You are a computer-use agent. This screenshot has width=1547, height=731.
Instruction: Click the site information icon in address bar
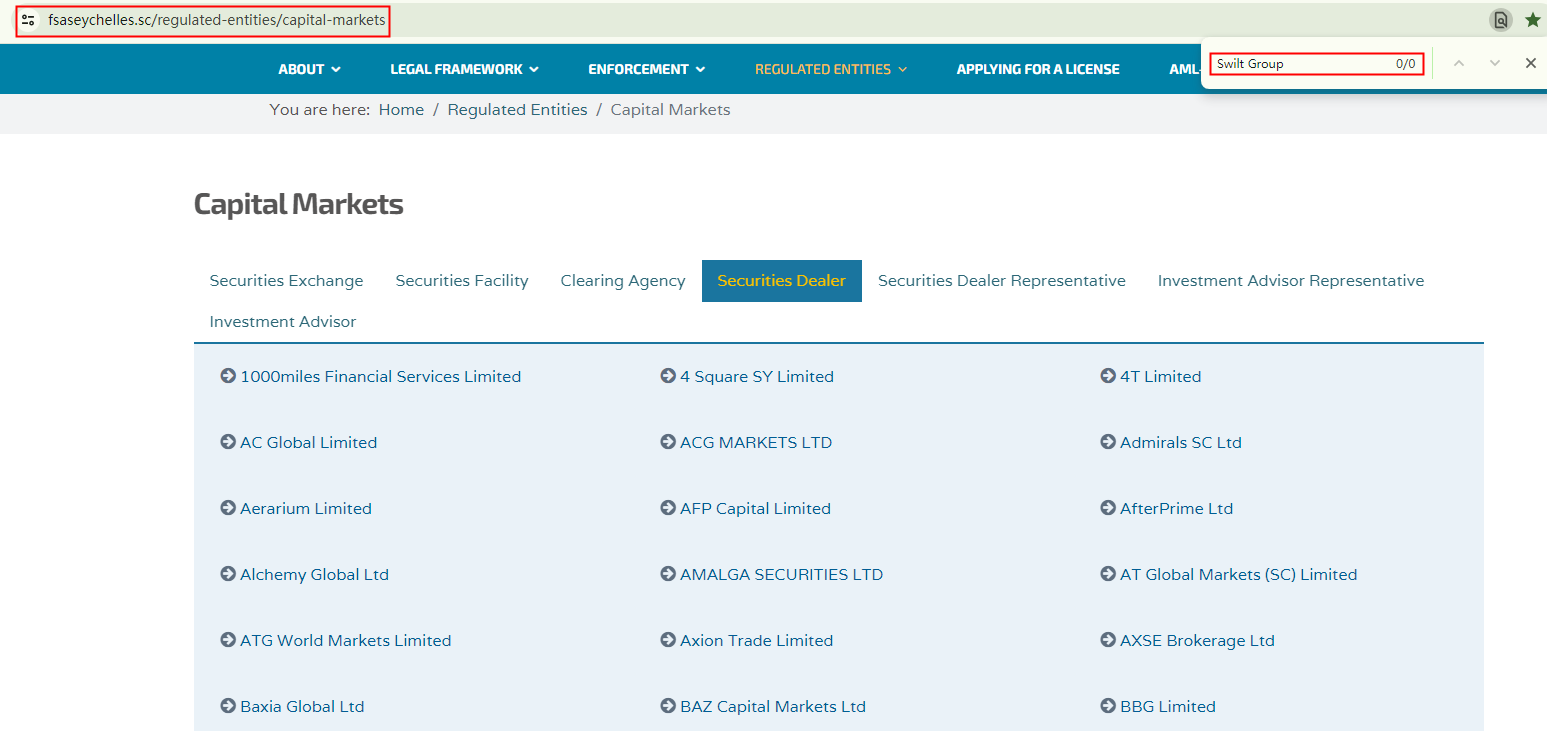click(28, 20)
